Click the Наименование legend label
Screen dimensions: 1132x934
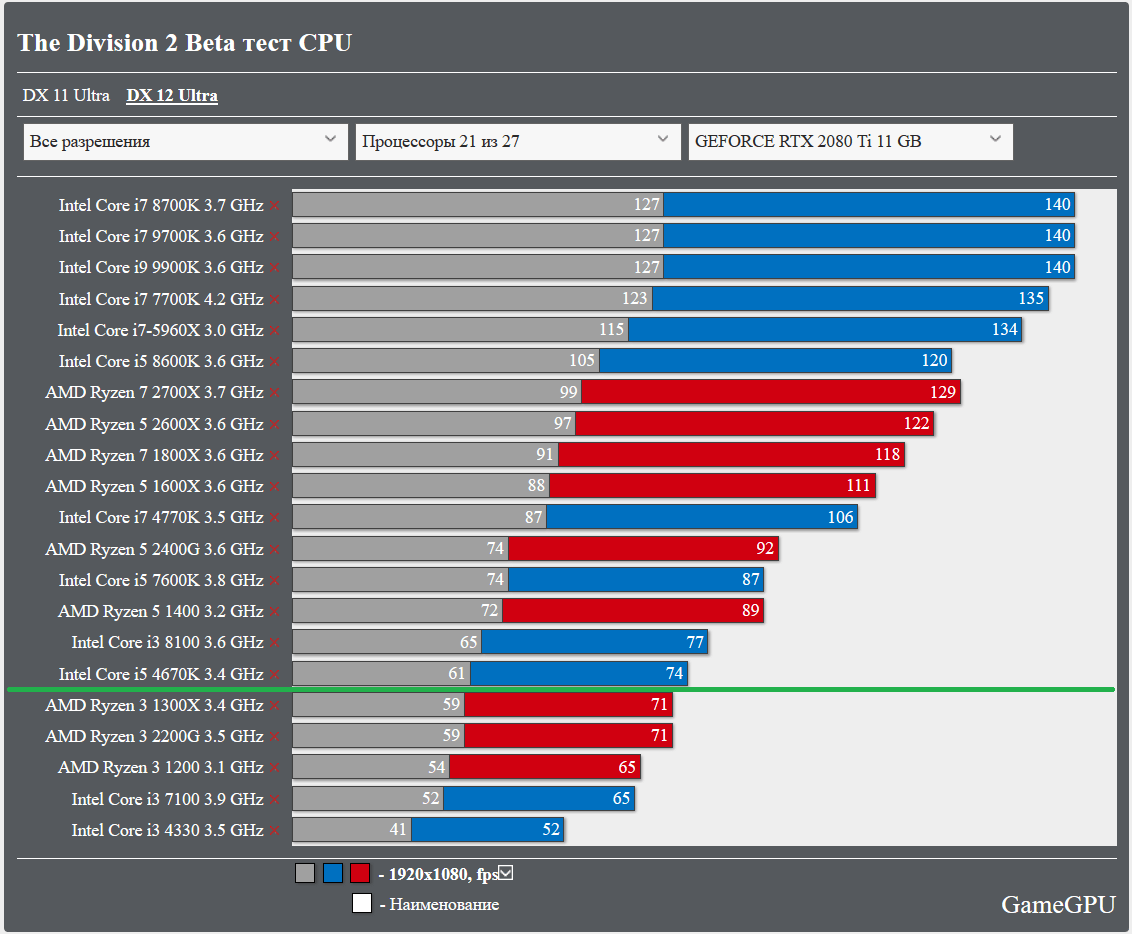[x=444, y=904]
